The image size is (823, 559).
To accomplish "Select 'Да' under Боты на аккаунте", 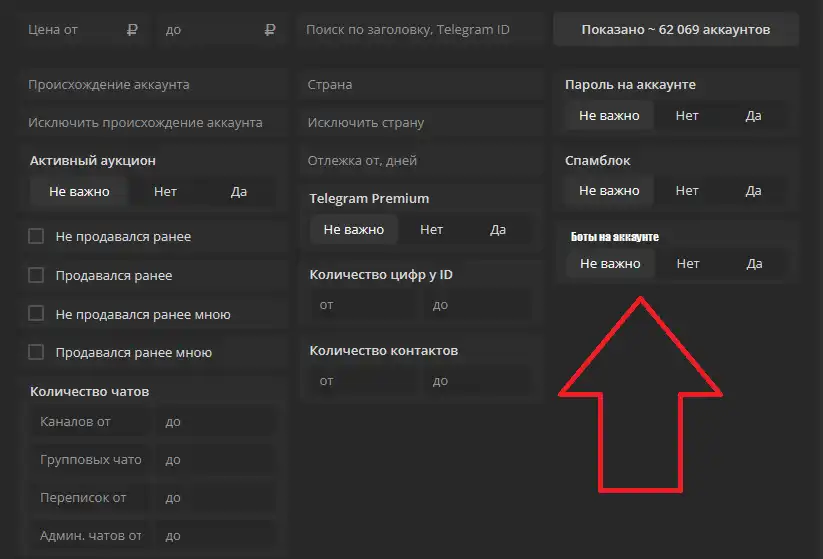I will point(754,263).
